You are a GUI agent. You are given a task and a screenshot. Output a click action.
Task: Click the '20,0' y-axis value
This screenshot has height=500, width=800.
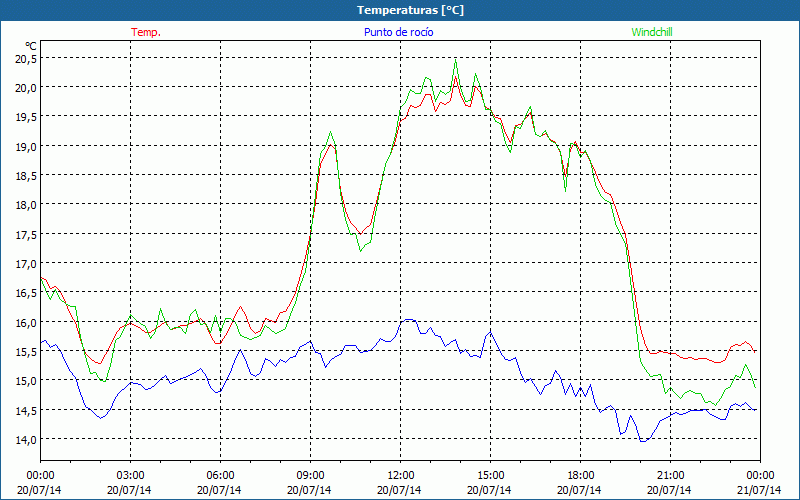click(26, 88)
